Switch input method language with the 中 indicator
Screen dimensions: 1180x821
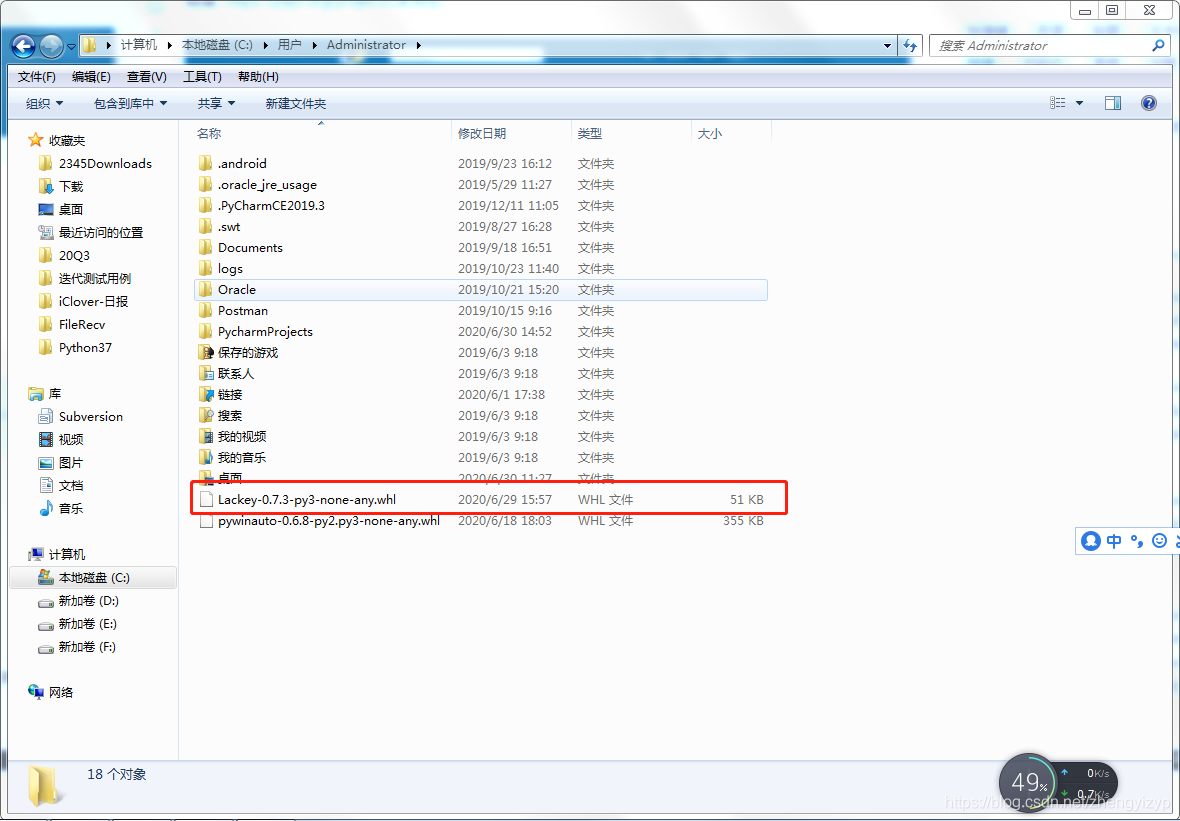tap(1113, 540)
